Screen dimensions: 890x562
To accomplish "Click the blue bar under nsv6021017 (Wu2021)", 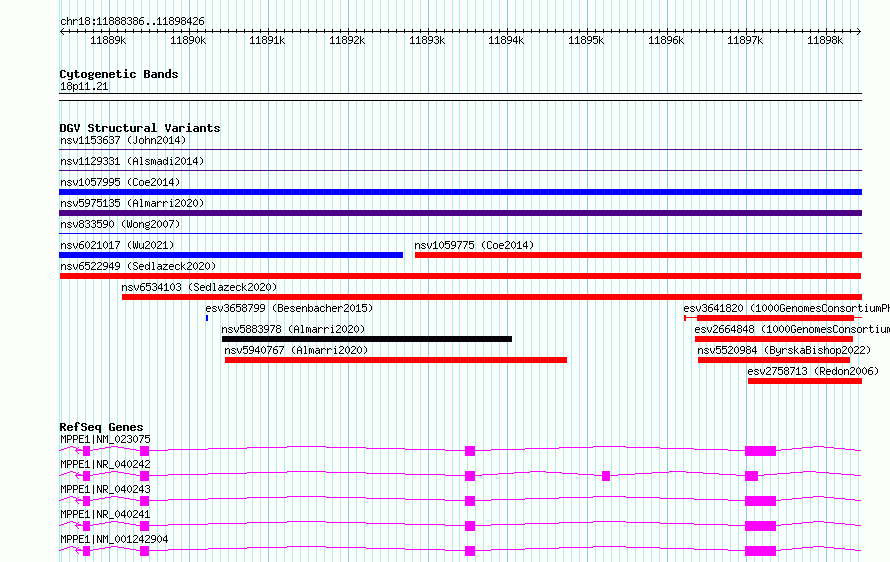I will pos(231,255).
